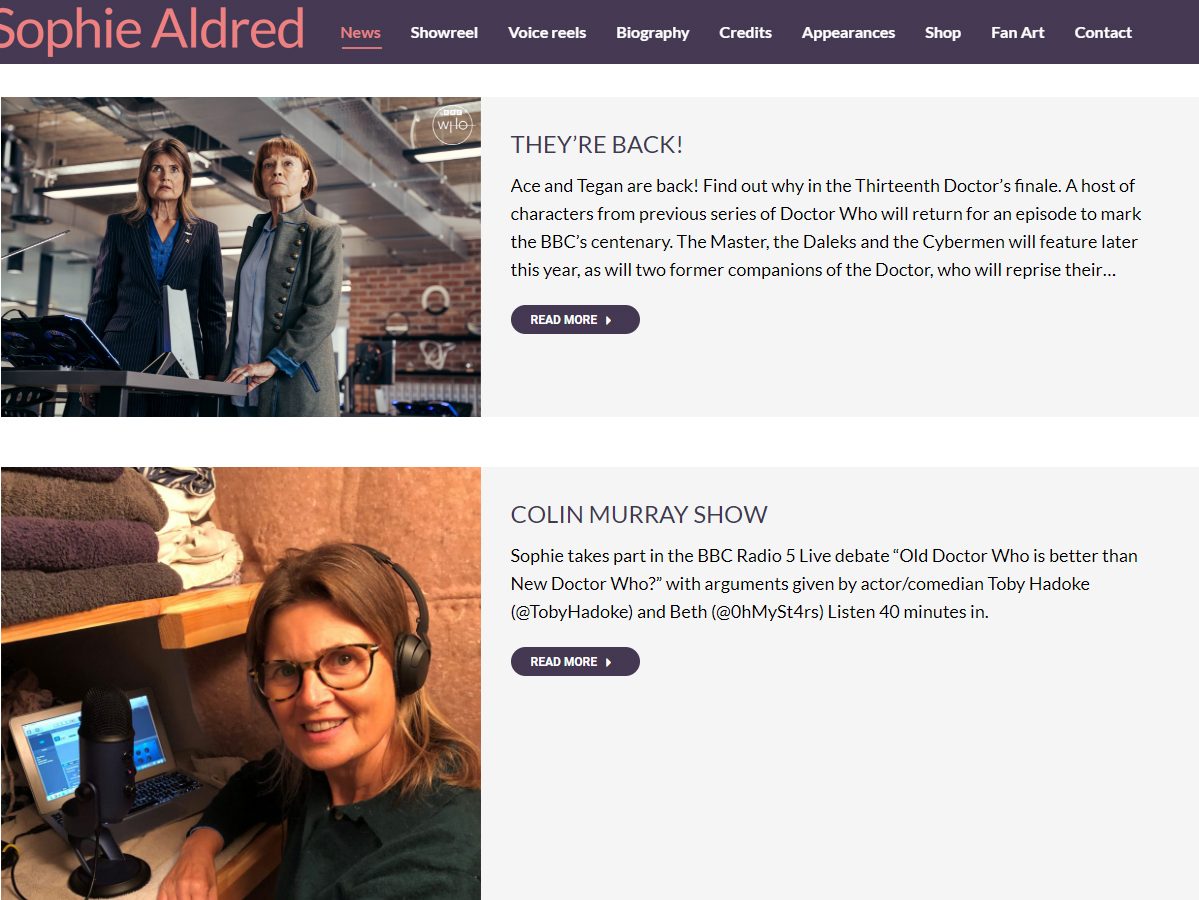Click the Sophie Aldred site title
The height and width of the screenshot is (900, 1199).
152,30
